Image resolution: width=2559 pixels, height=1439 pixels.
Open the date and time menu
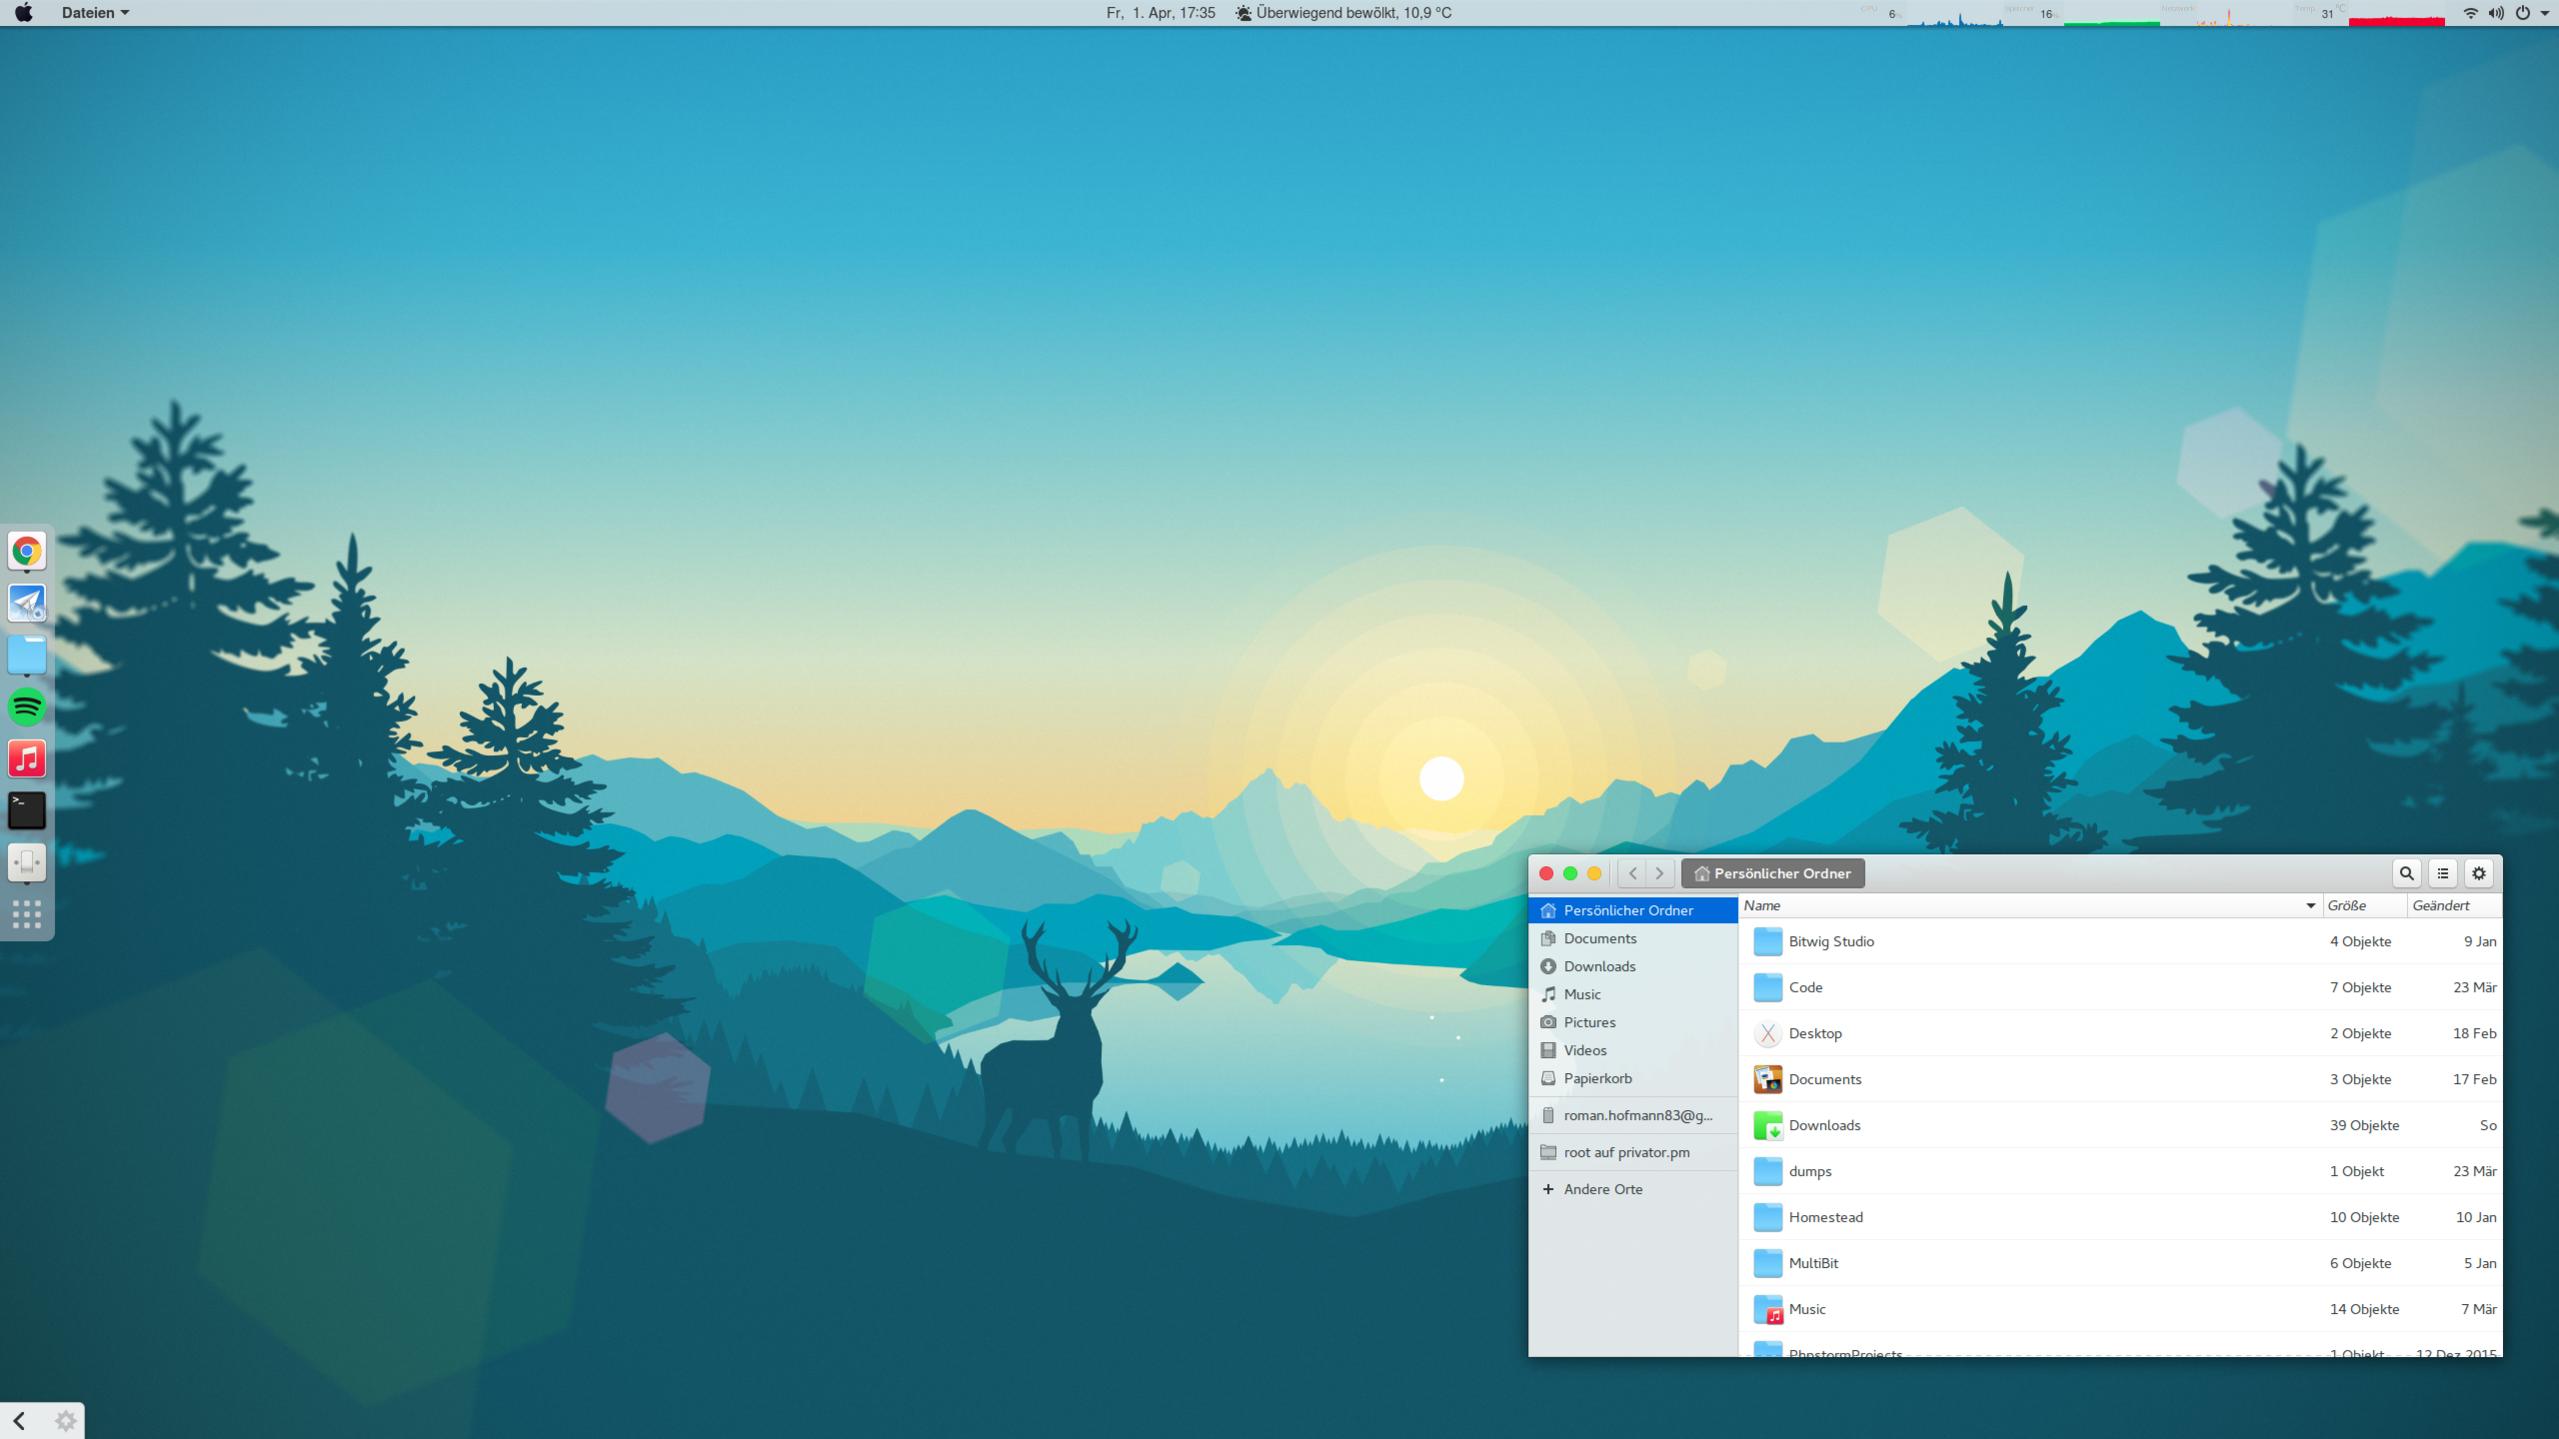pos(1160,13)
